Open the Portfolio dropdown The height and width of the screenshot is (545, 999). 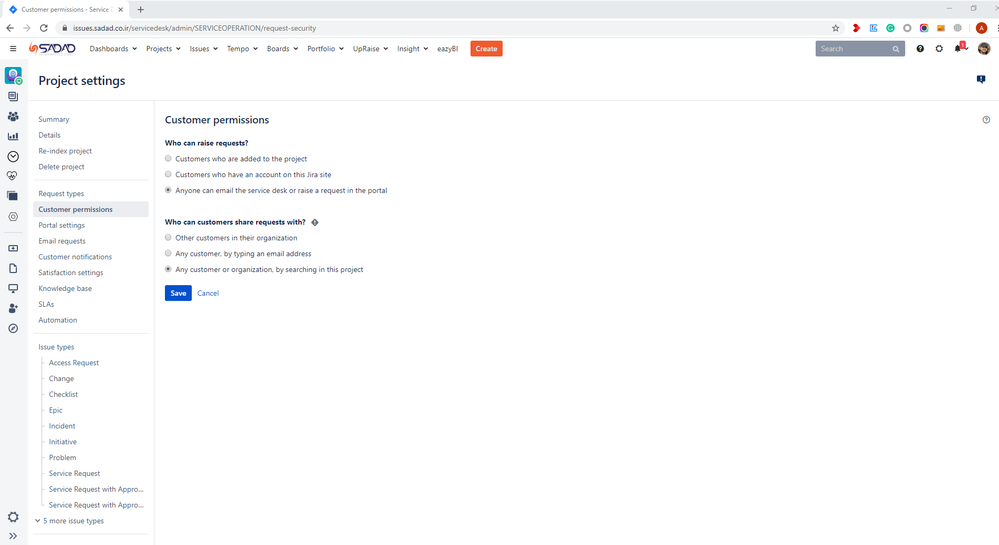pyautogui.click(x=325, y=48)
